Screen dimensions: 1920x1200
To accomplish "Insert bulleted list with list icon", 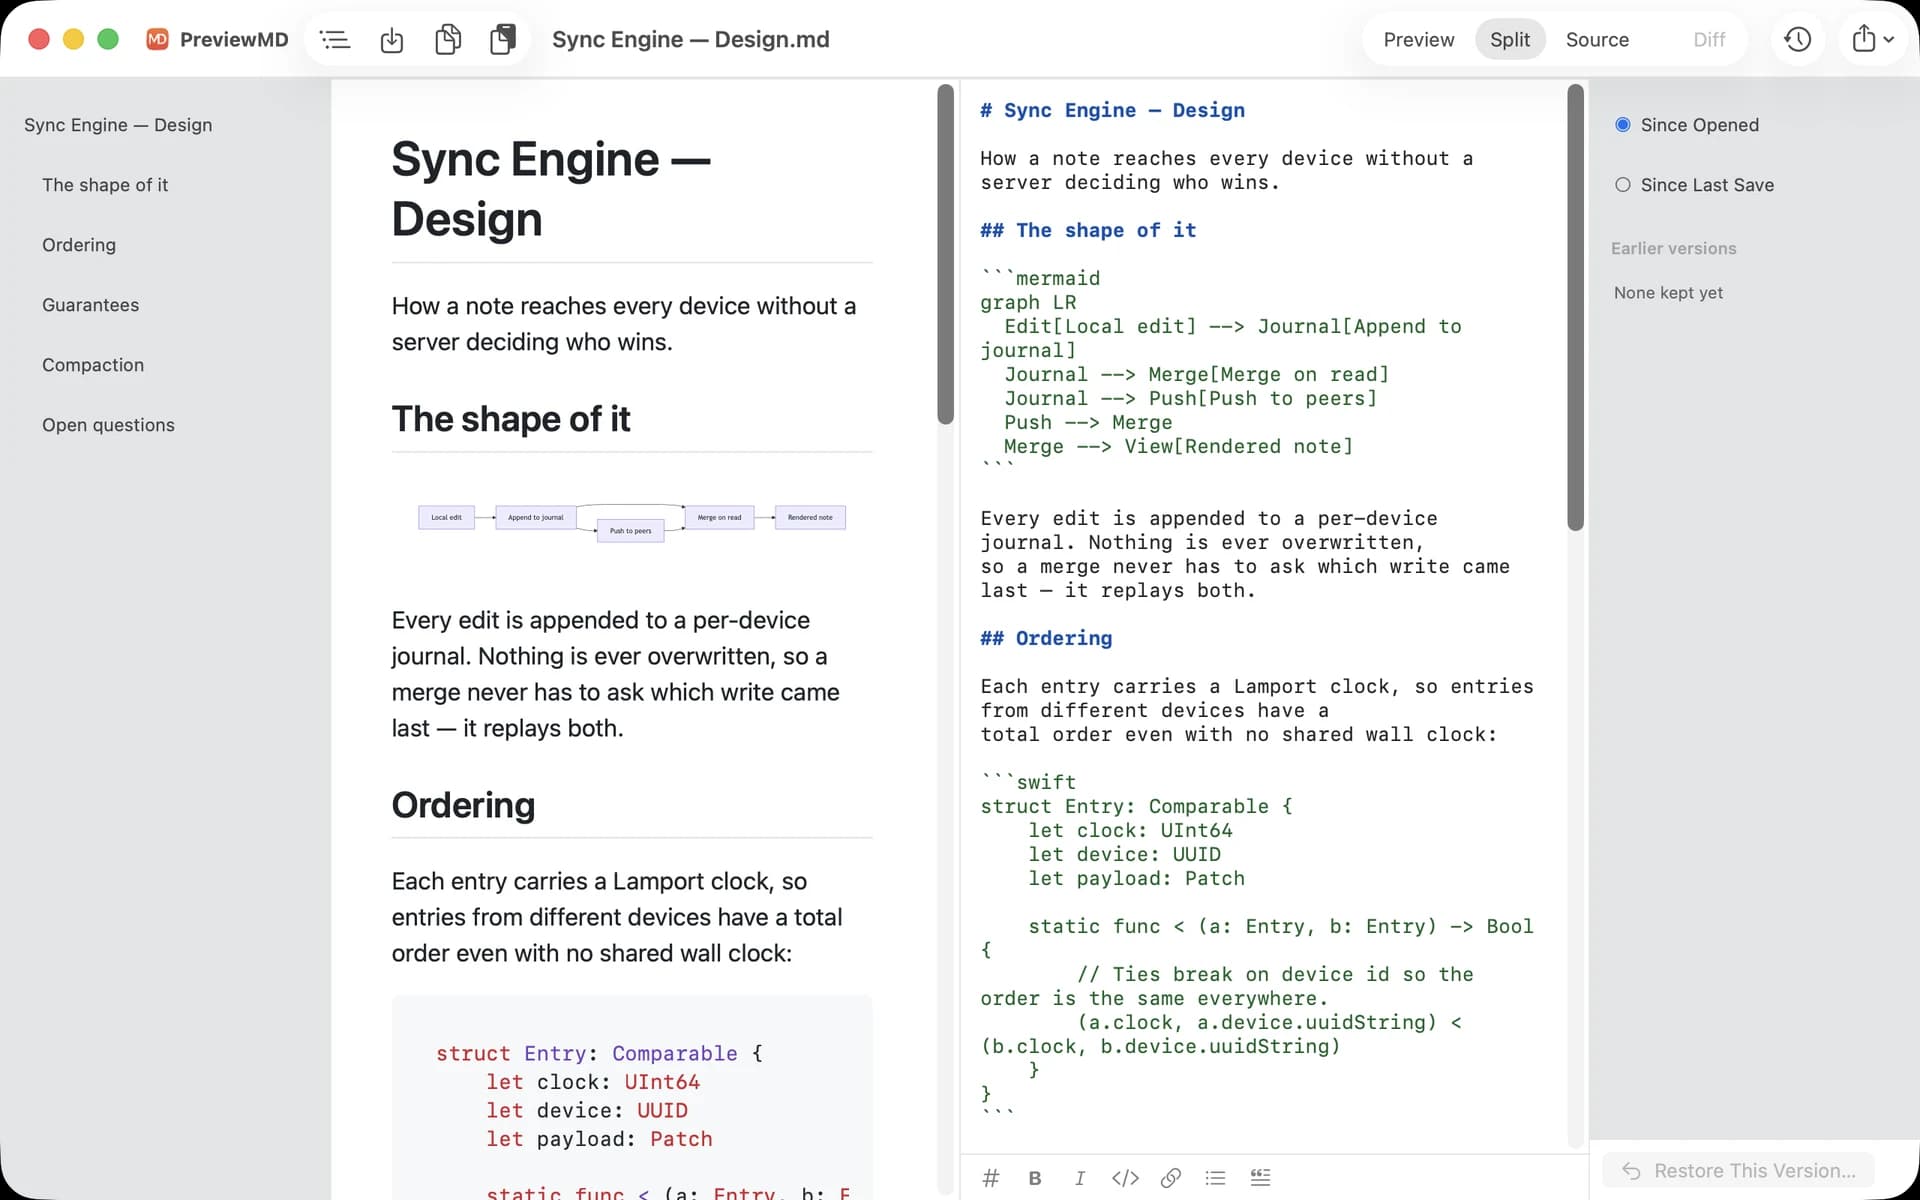I will tap(1215, 1178).
